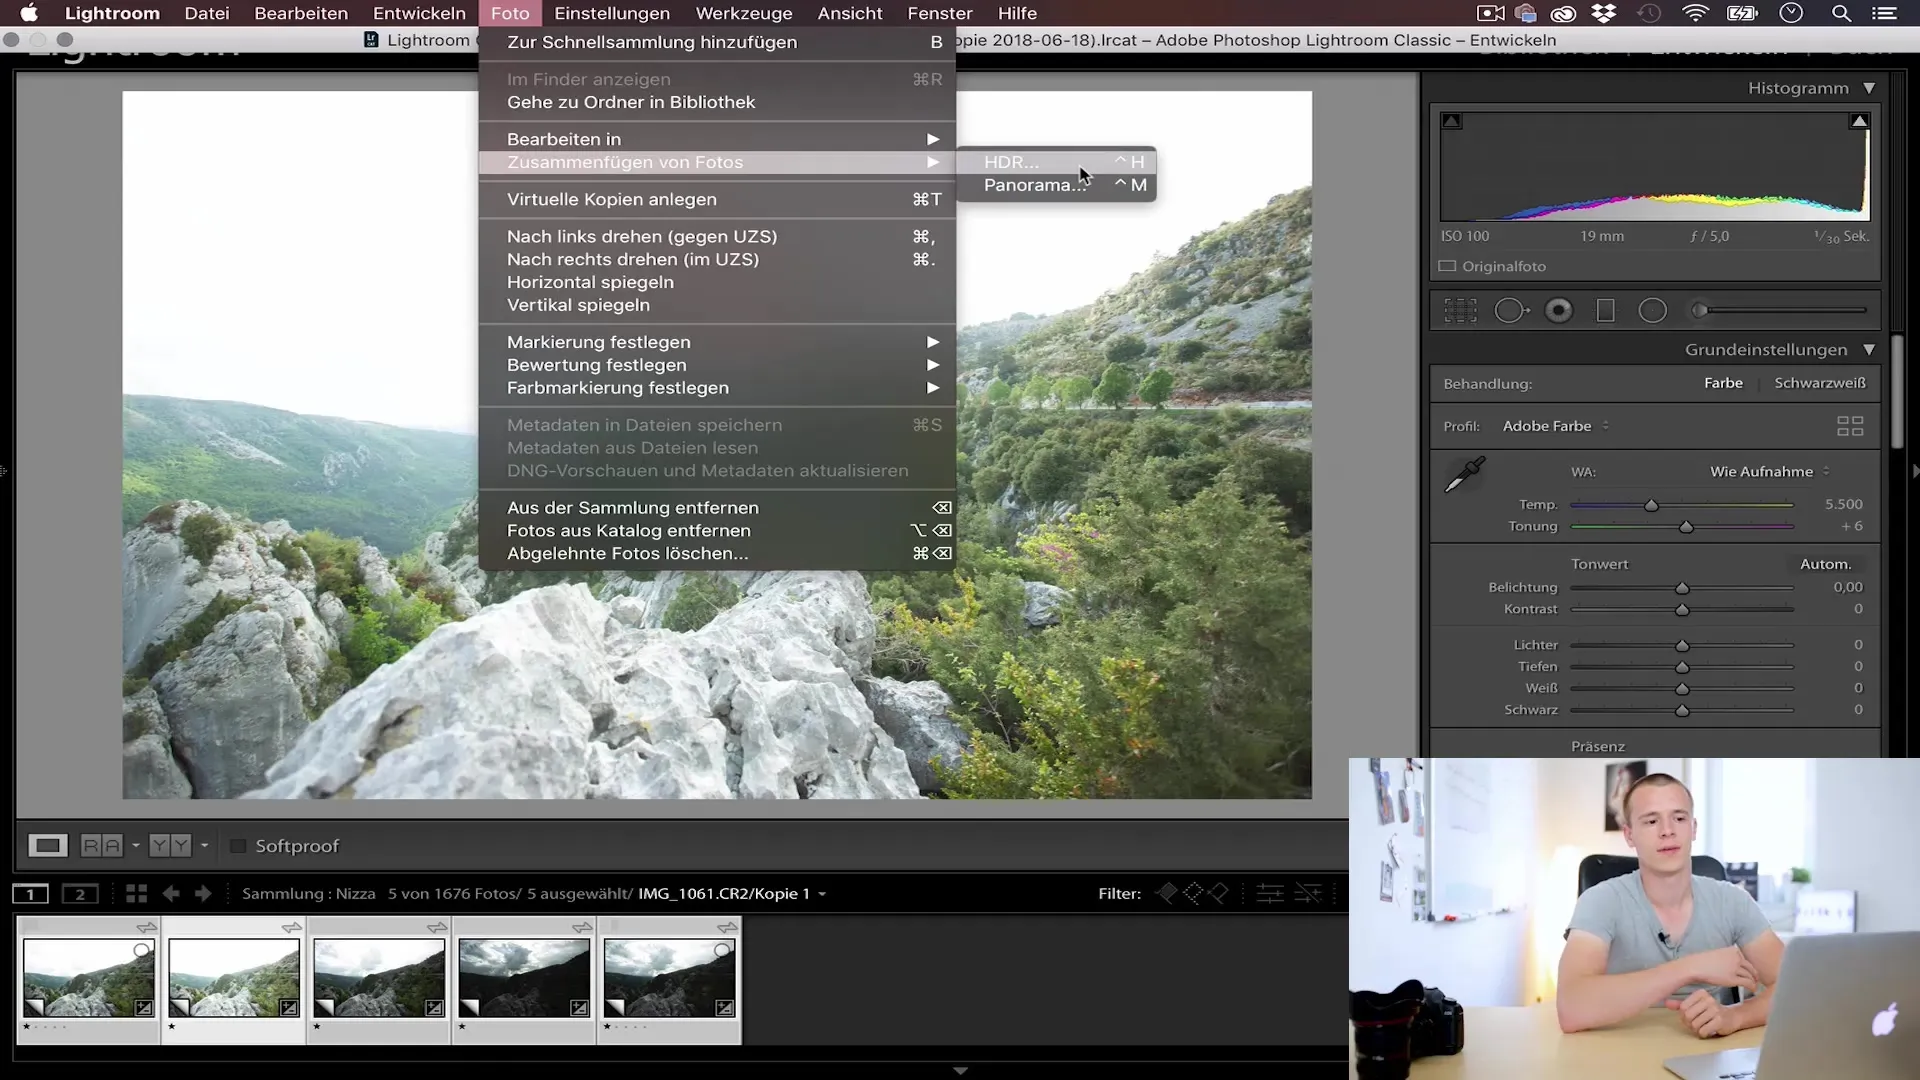1920x1080 pixels.
Task: Filter by unedited status icon
Action: coord(1308,893)
